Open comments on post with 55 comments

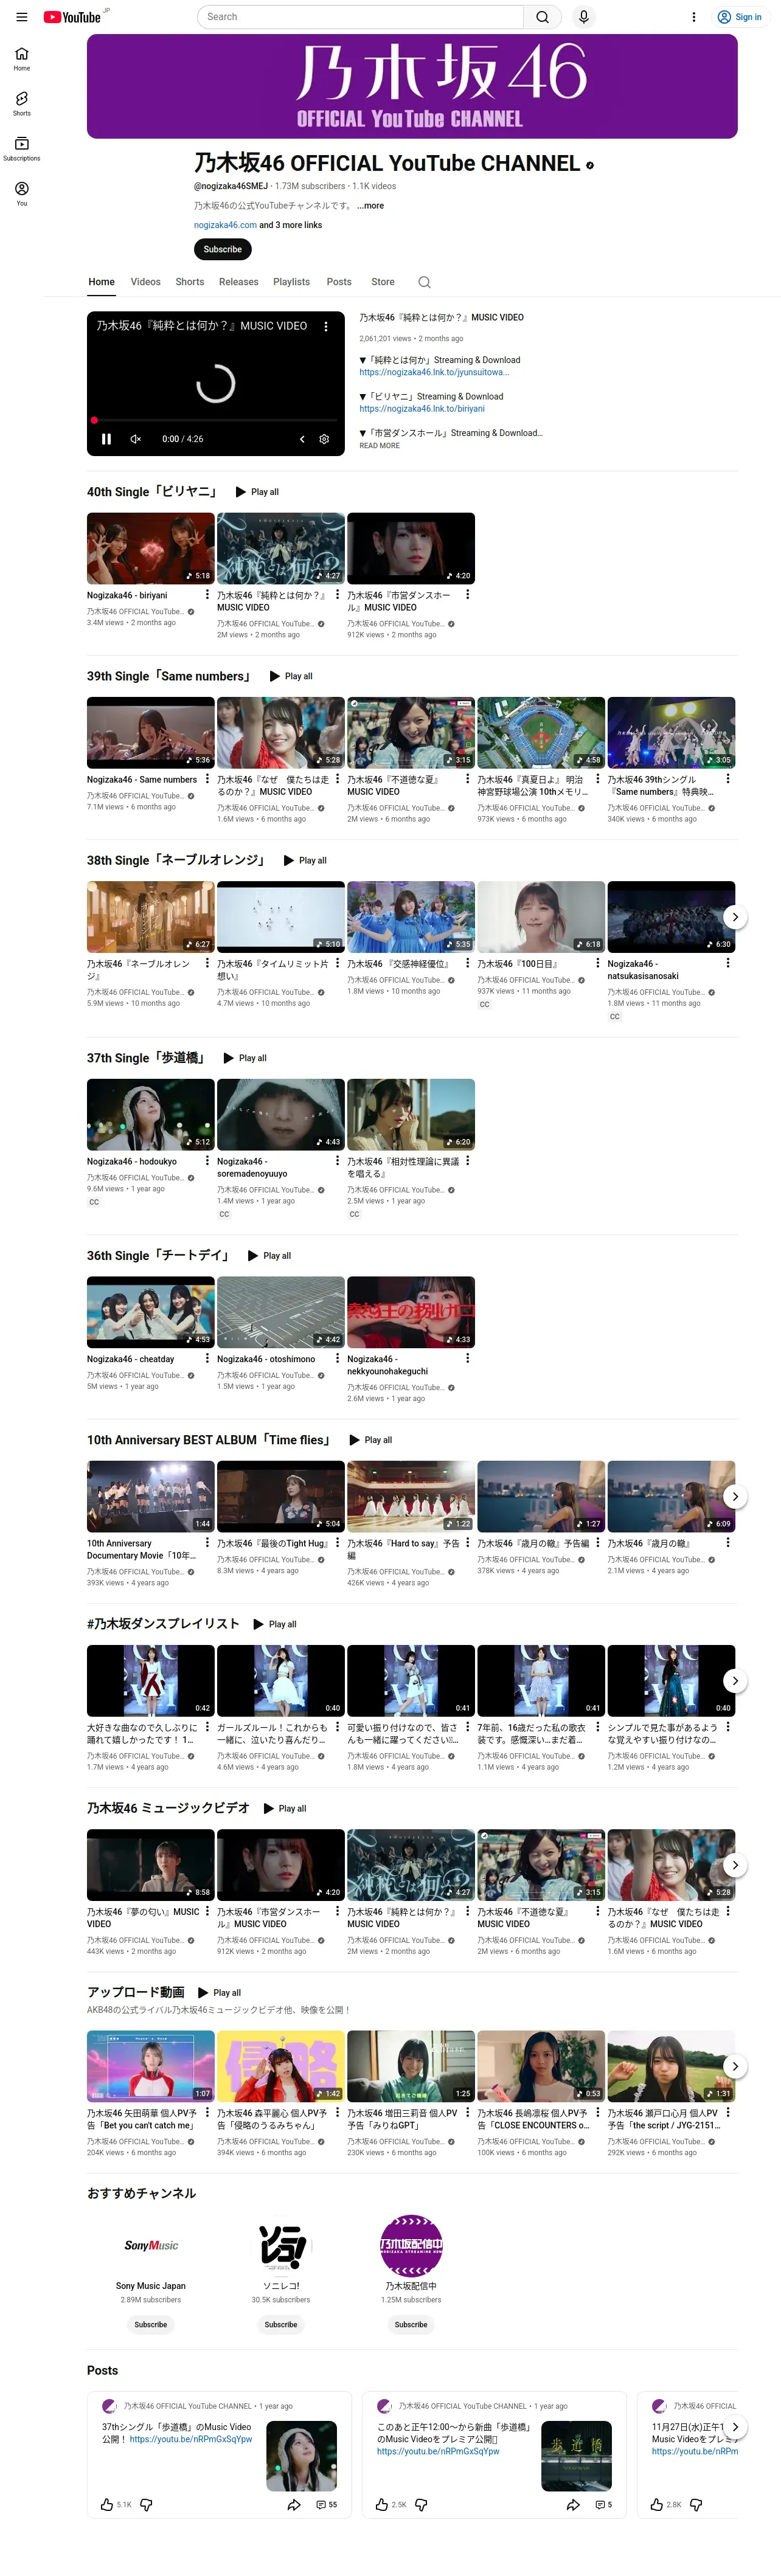[326, 2504]
